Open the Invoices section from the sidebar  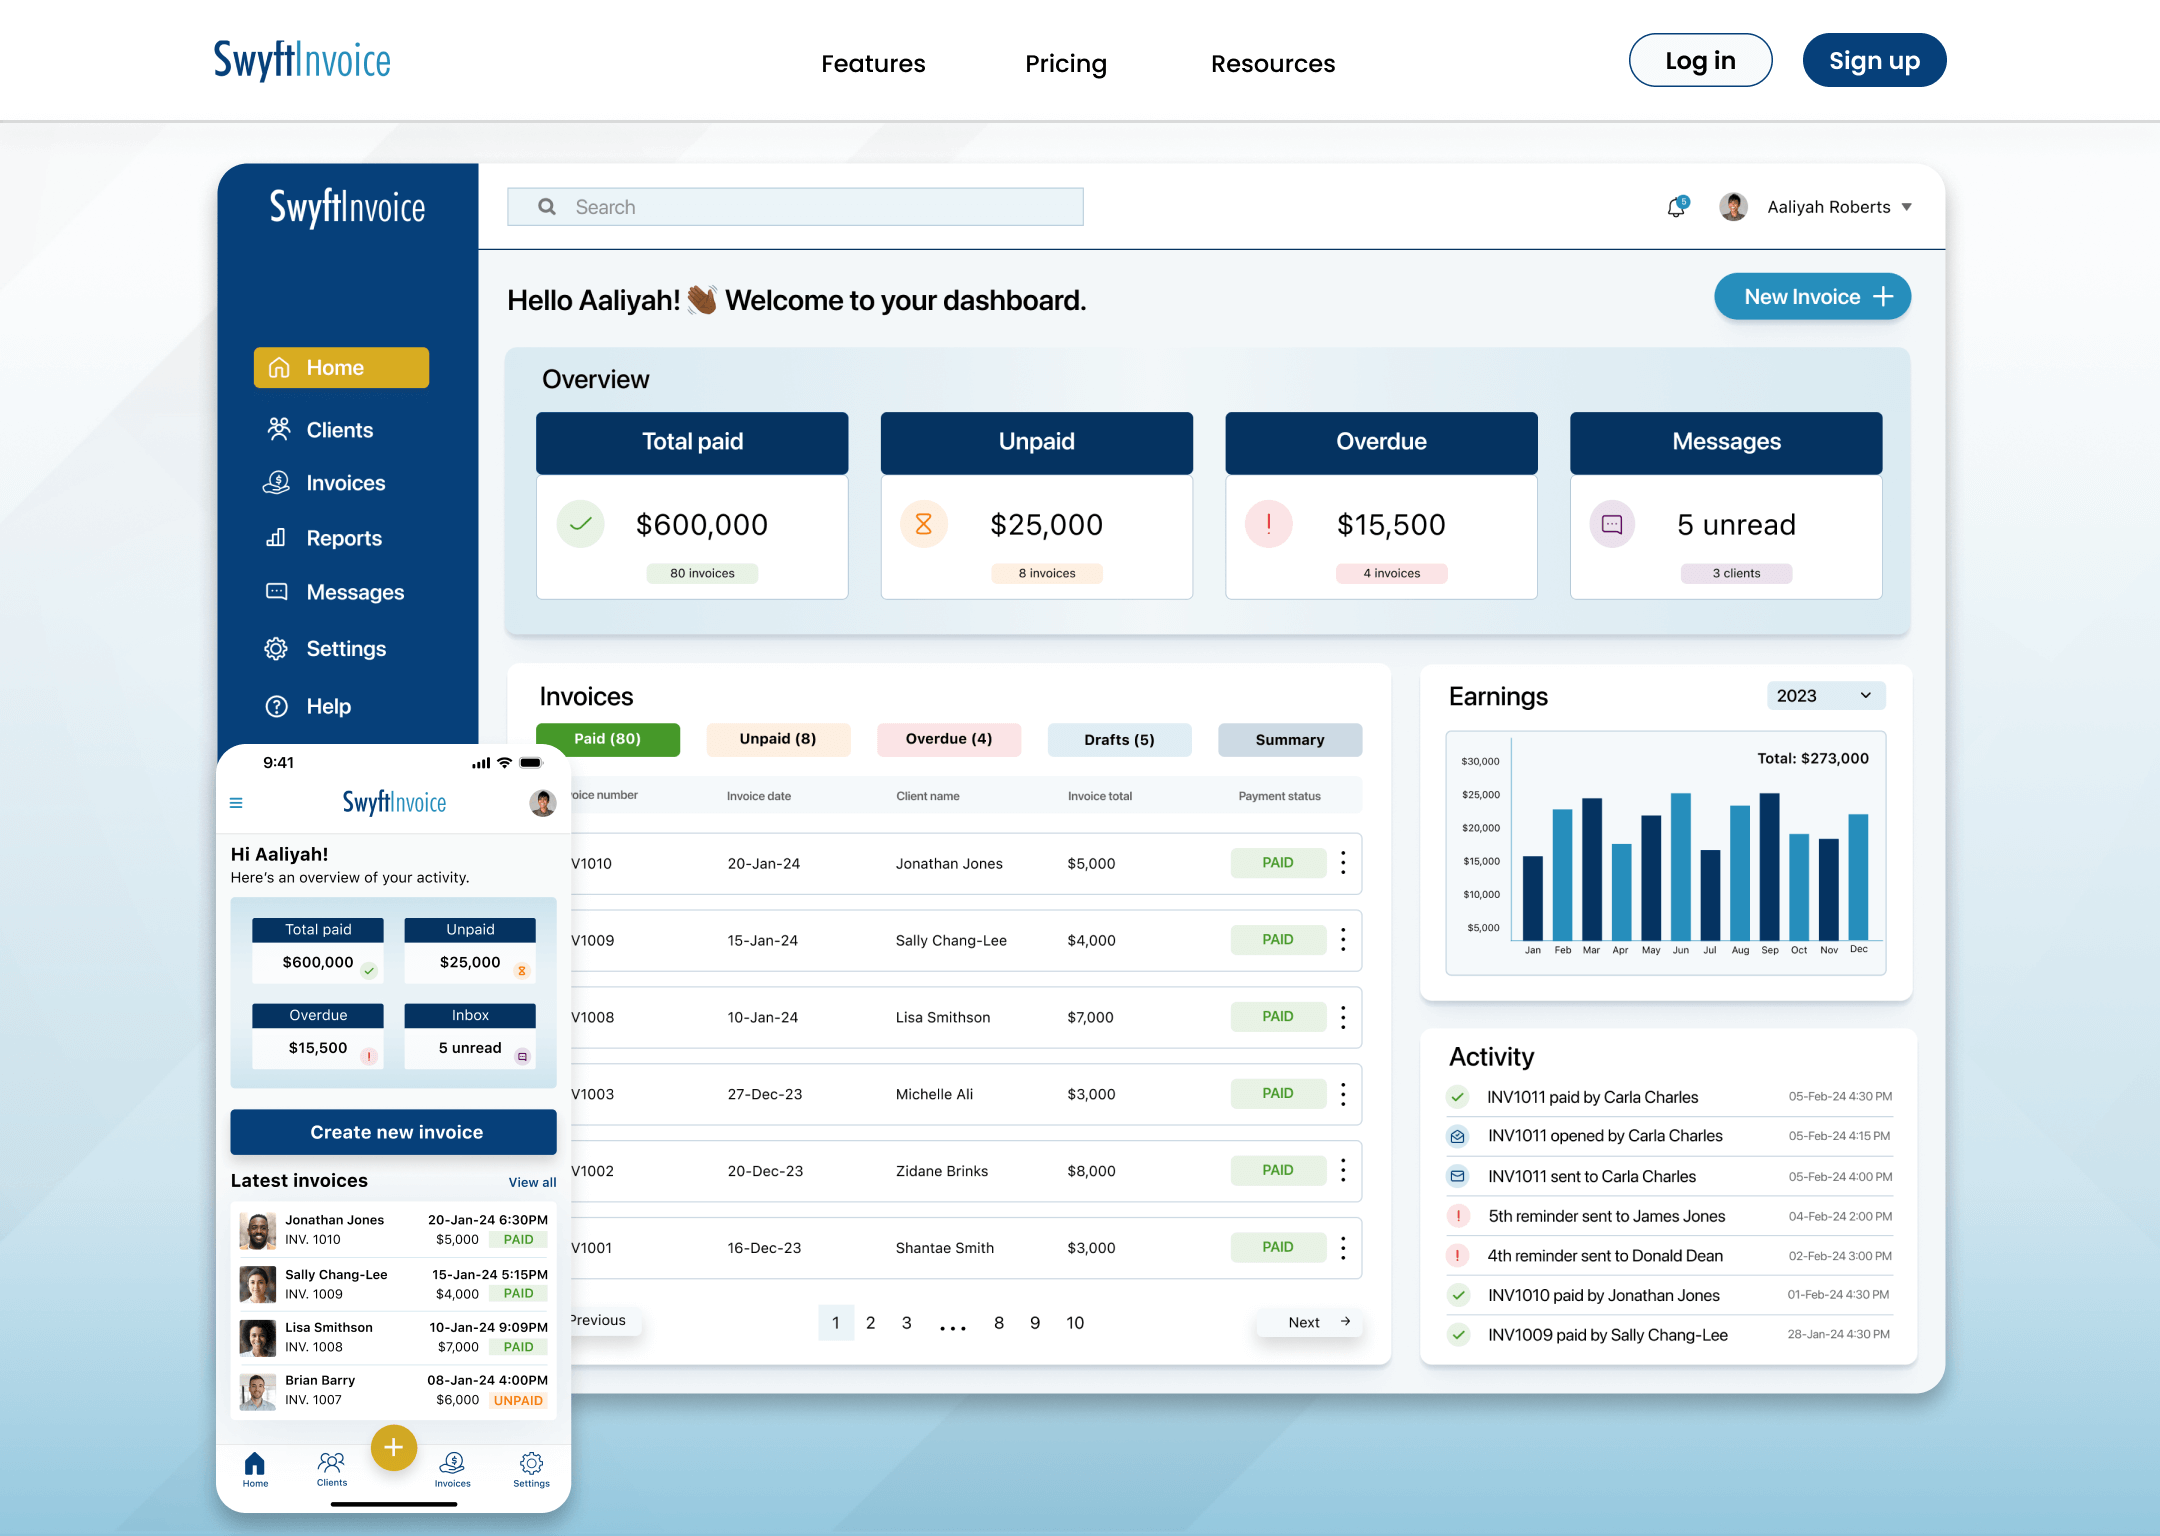click(x=326, y=483)
